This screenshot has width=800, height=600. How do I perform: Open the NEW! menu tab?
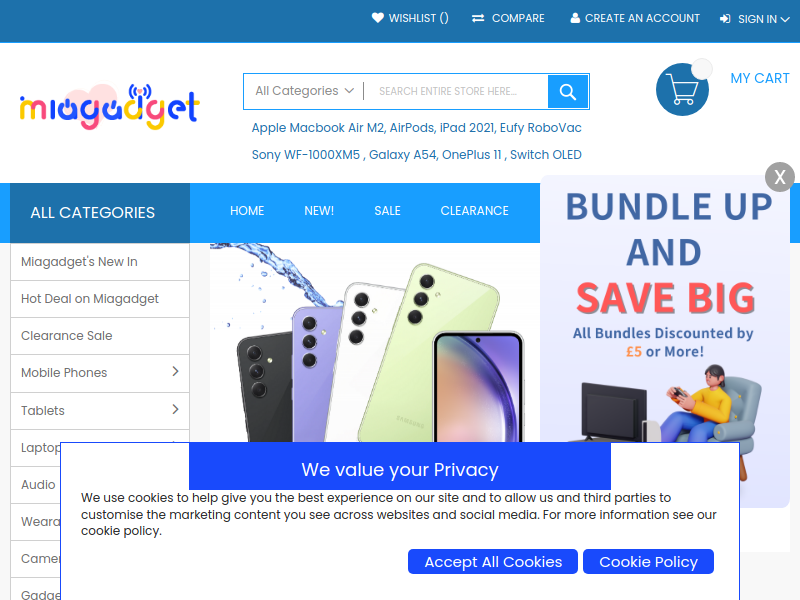click(x=319, y=211)
